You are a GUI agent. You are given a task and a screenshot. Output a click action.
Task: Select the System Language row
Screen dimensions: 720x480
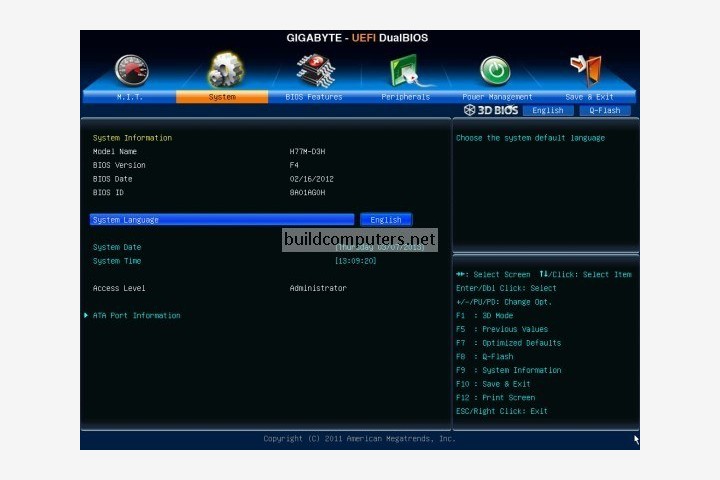point(222,220)
